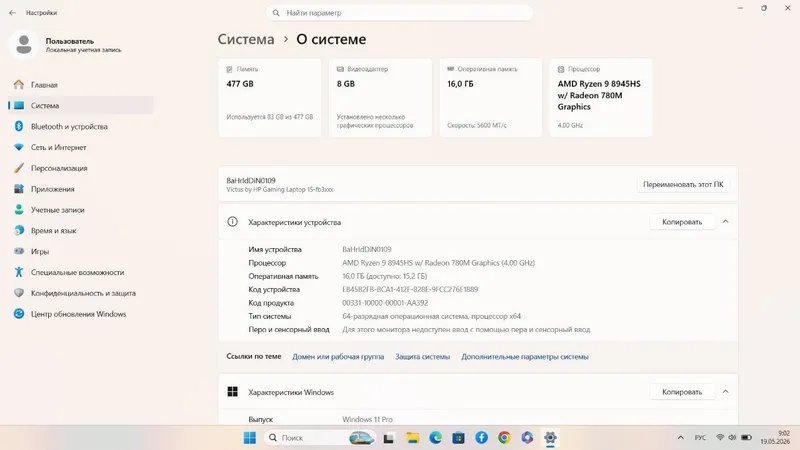The image size is (800, 450).
Task: Open the Память 477 GB card
Action: point(270,97)
